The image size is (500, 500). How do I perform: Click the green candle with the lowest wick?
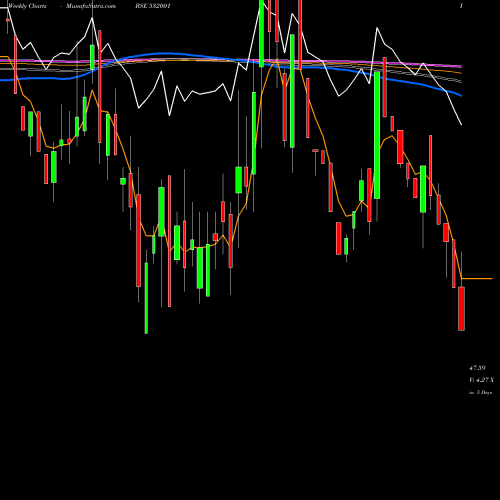146,298
